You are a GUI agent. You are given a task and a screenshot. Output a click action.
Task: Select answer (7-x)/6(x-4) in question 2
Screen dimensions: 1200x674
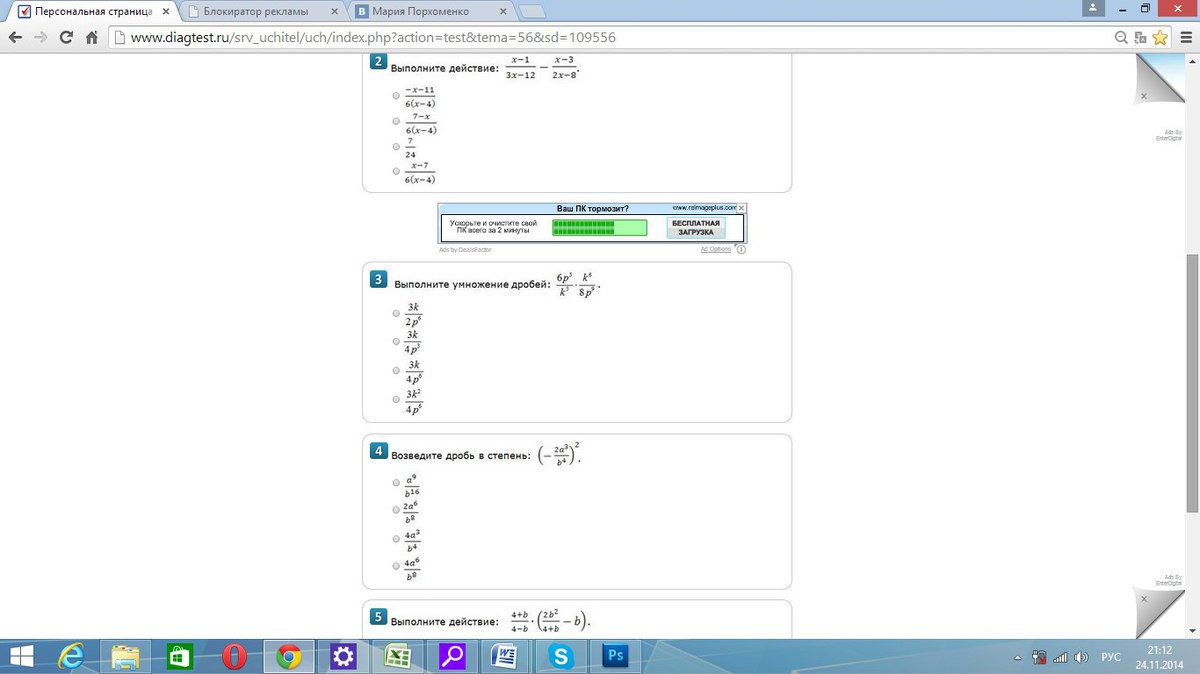(x=397, y=121)
